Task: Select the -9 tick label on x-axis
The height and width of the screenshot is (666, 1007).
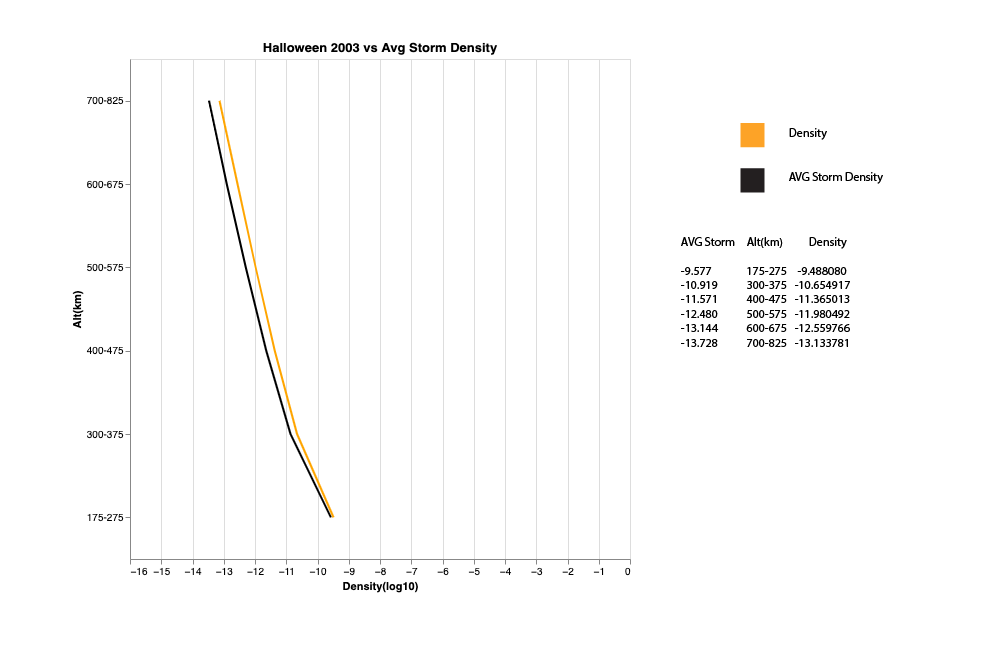Action: [349, 571]
